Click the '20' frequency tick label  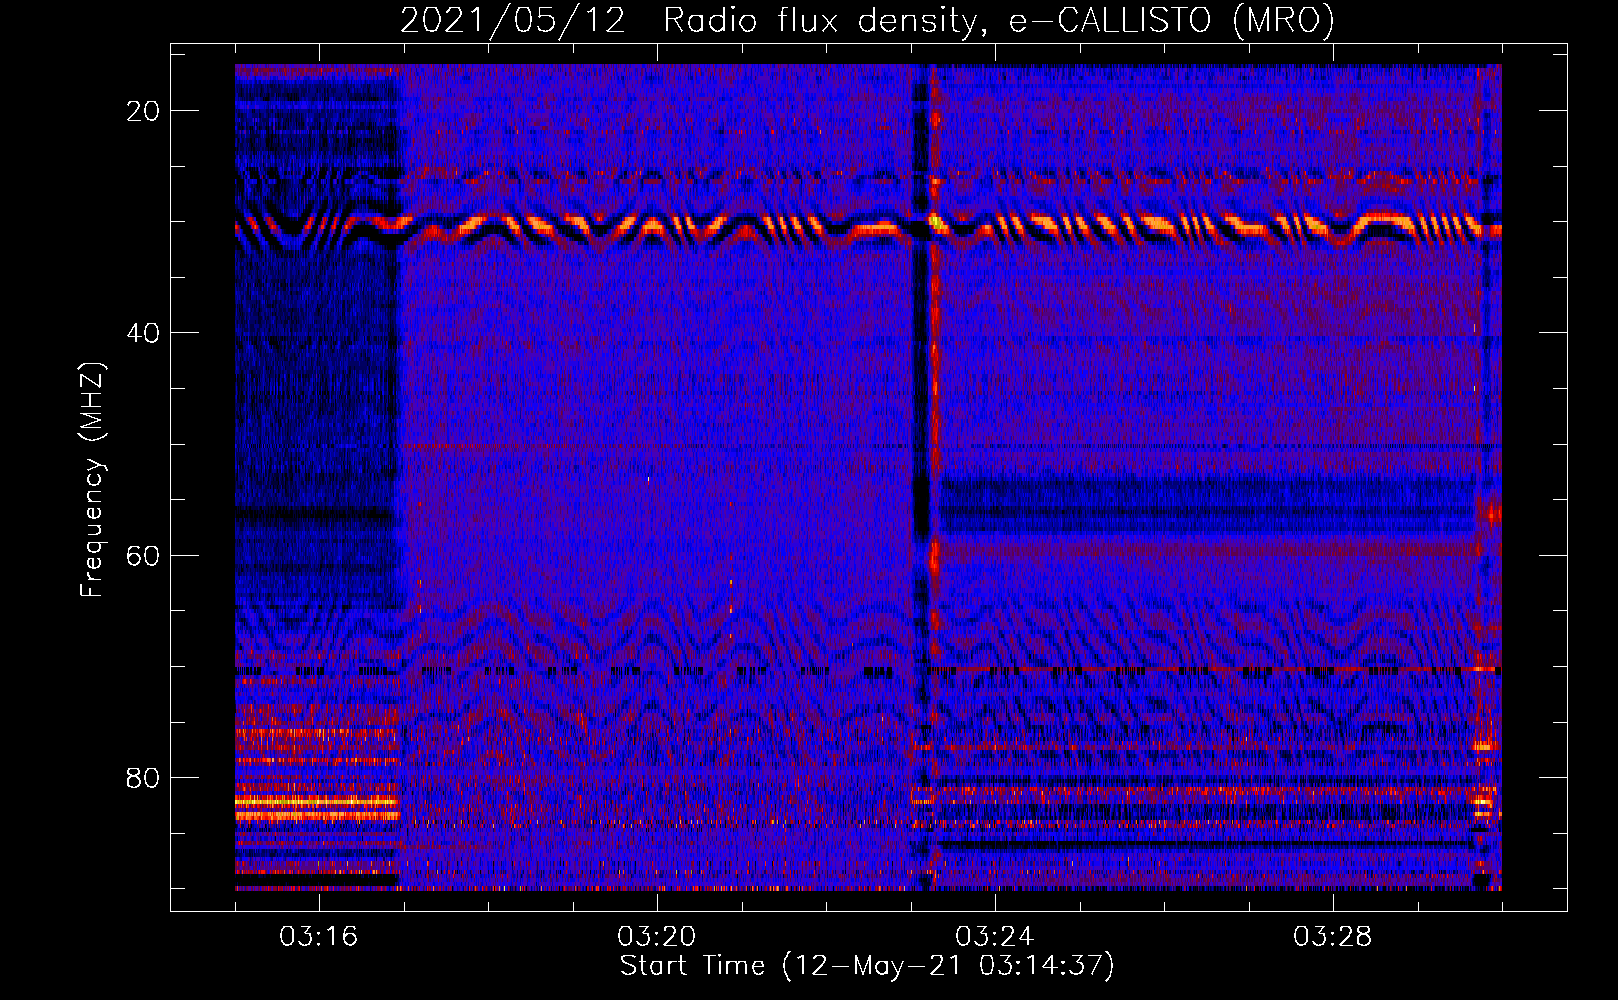[x=144, y=111]
